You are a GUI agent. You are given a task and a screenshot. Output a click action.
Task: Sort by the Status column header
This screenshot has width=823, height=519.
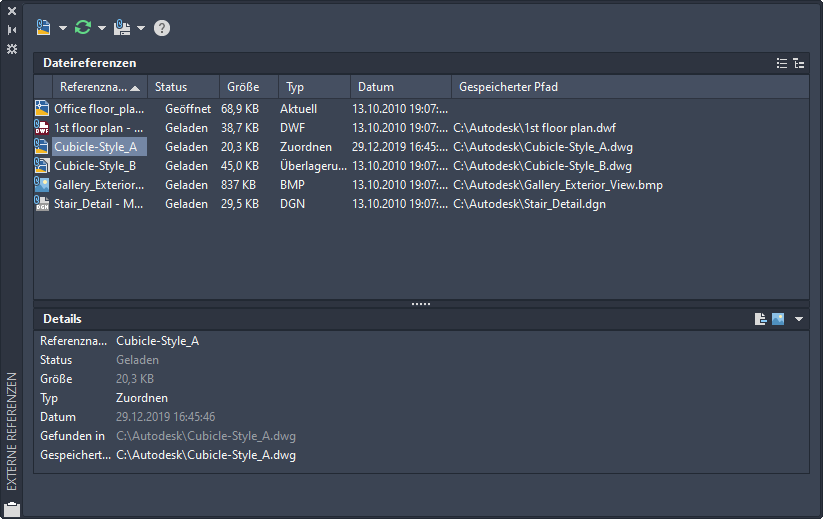[183, 87]
